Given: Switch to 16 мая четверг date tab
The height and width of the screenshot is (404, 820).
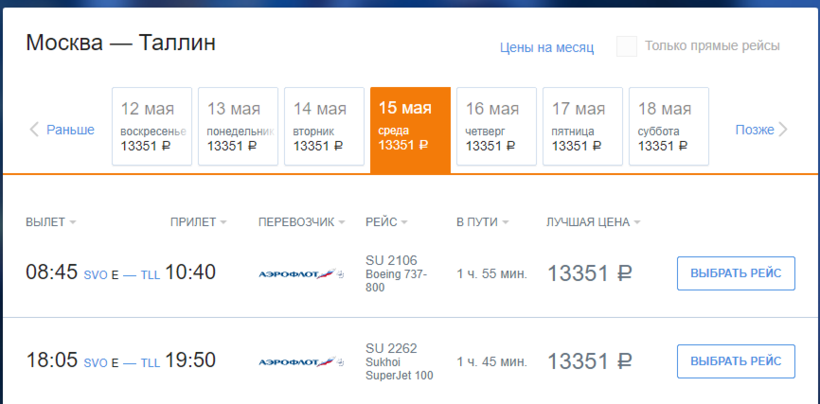Looking at the screenshot, I should click(x=496, y=127).
